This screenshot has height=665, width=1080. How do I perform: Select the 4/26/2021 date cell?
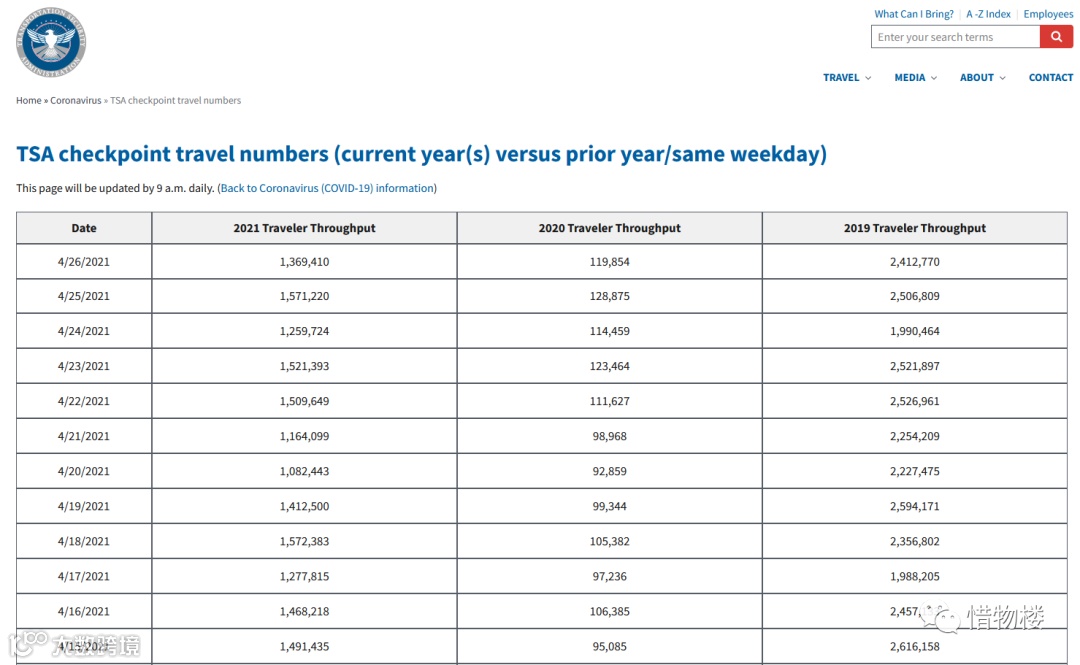pyautogui.click(x=84, y=262)
